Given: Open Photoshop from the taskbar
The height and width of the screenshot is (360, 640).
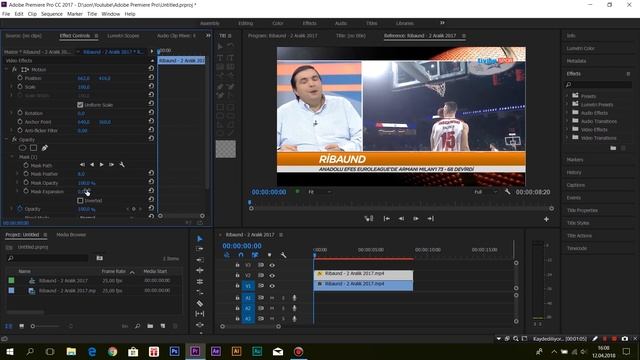Looking at the screenshot, I should pyautogui.click(x=174, y=351).
